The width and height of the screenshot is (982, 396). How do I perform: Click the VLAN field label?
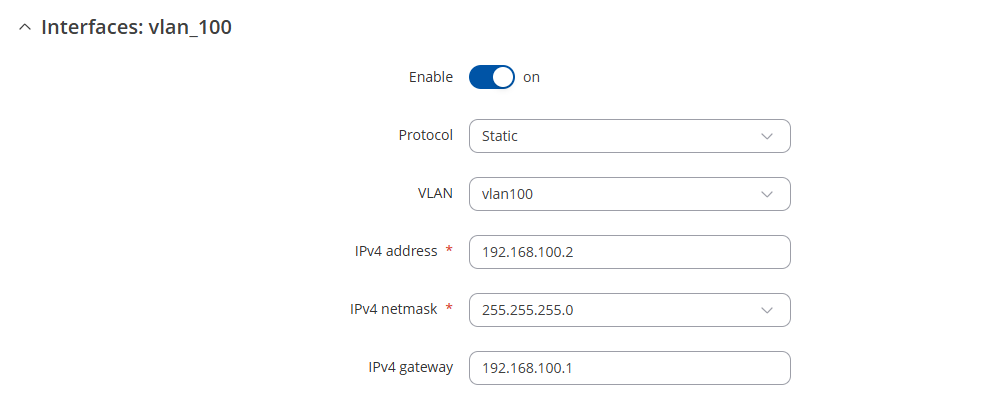(435, 193)
